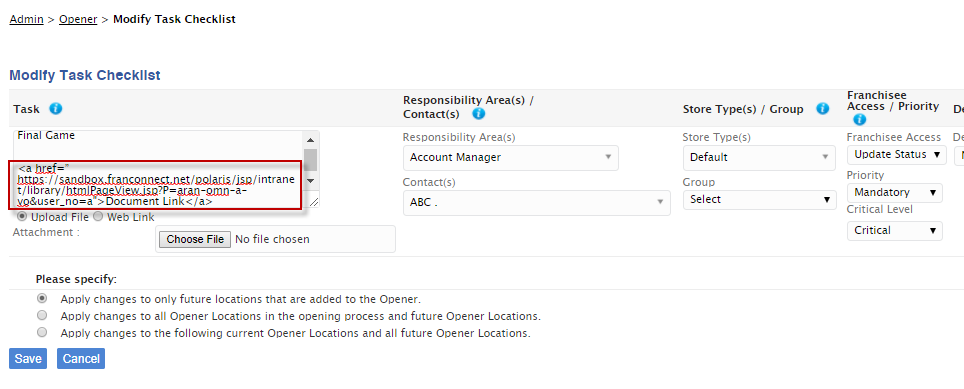Open the Group Select dropdown
964x389 pixels.
coord(759,200)
